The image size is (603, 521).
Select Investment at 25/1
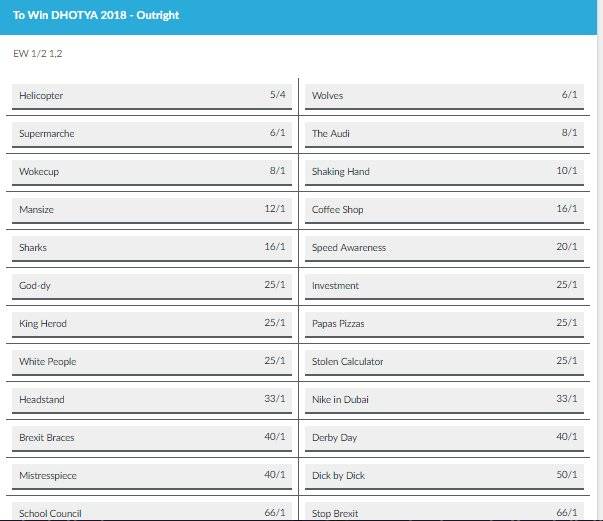[445, 287]
